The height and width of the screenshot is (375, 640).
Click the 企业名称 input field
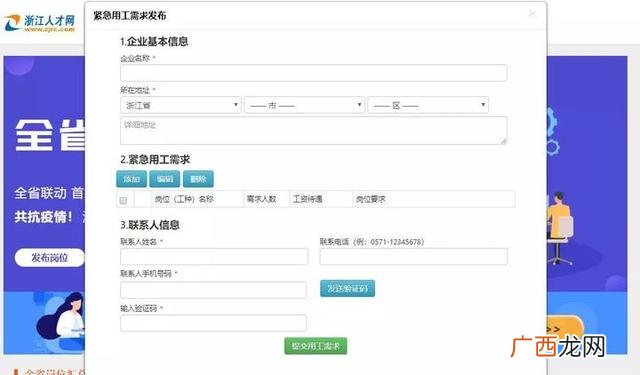pos(313,73)
